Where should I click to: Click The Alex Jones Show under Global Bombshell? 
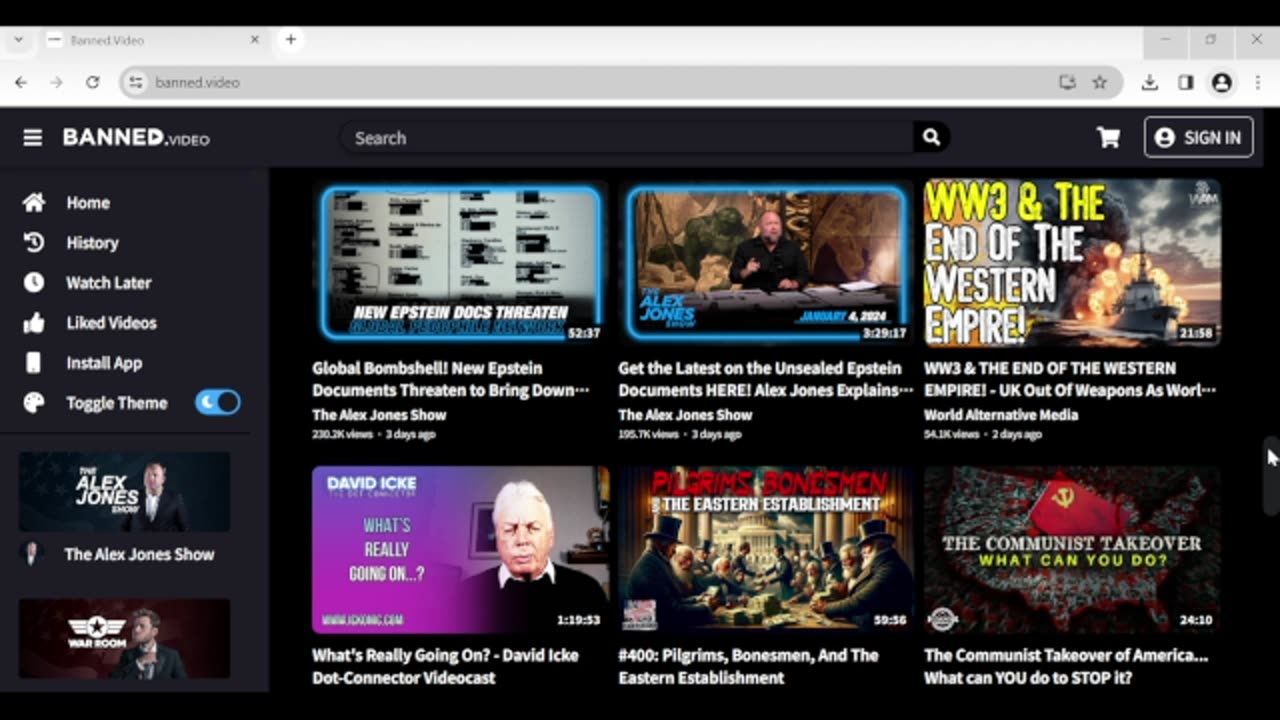(379, 415)
